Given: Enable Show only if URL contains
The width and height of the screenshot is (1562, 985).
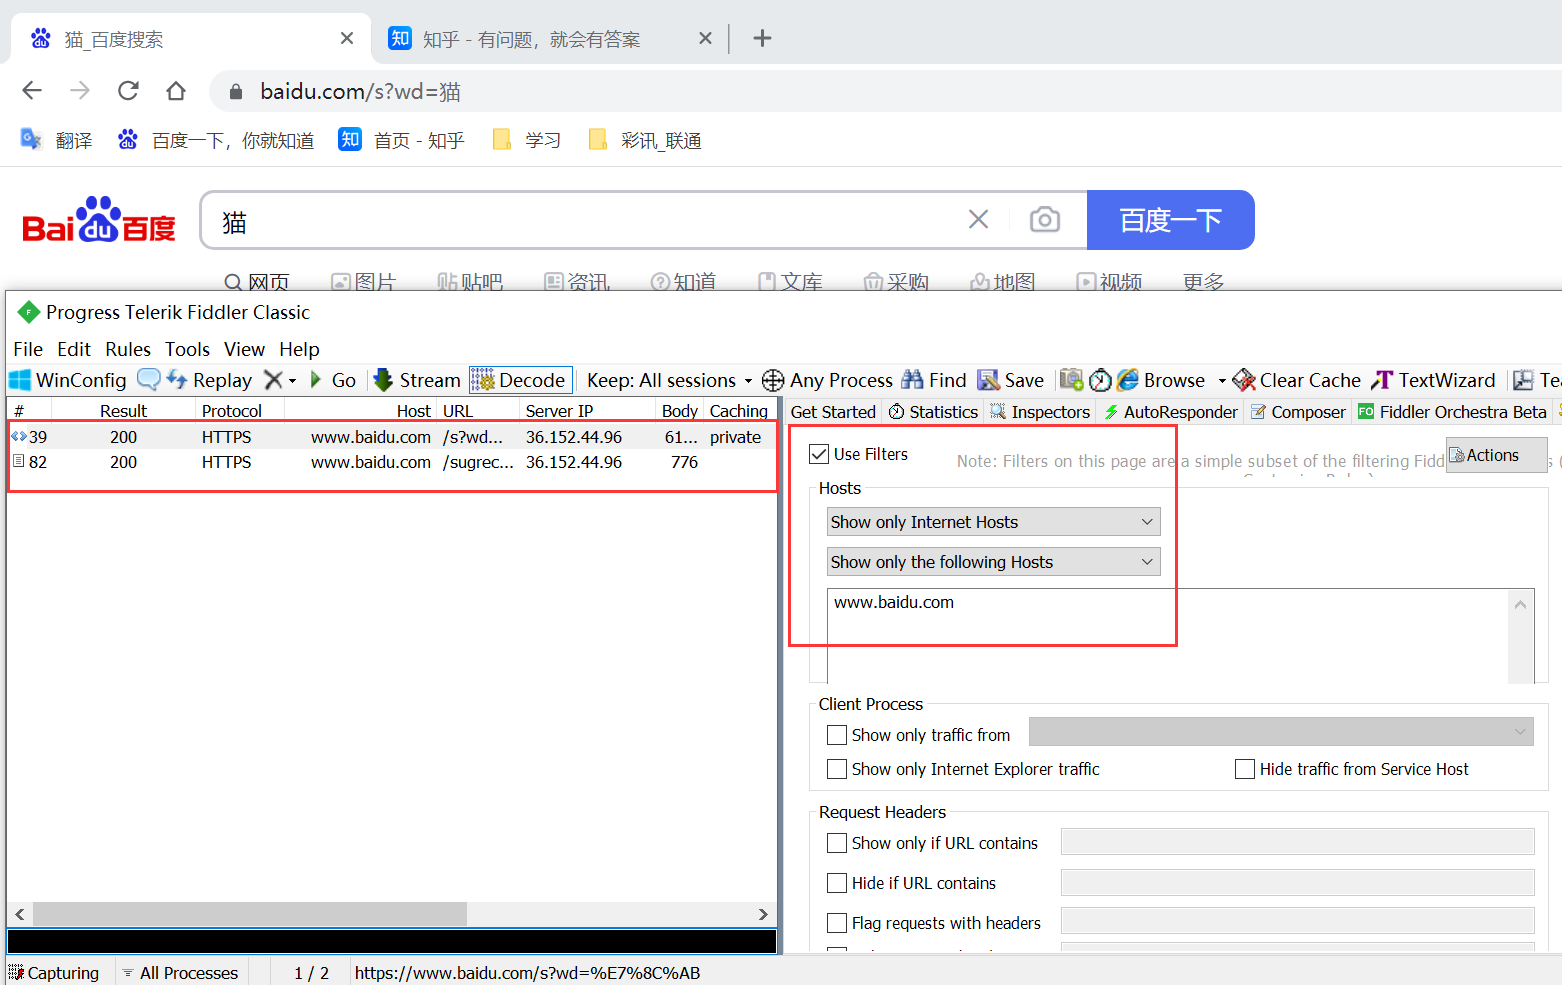Looking at the screenshot, I should click(837, 843).
